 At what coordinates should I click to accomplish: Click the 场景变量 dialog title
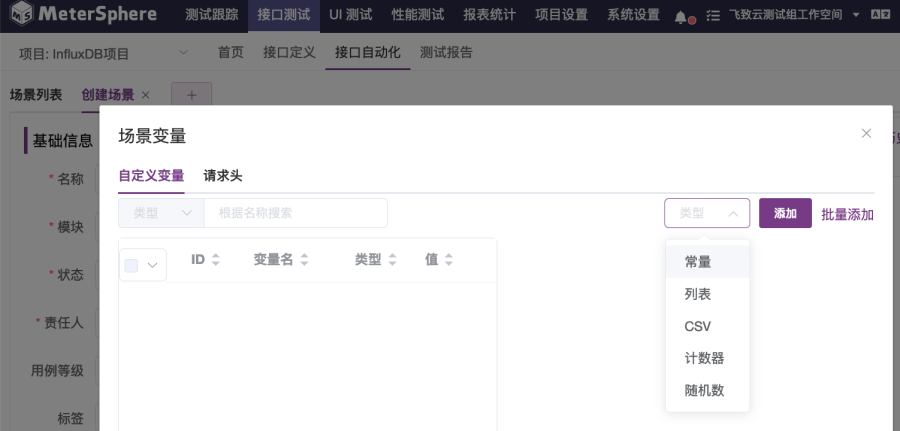pos(152,136)
